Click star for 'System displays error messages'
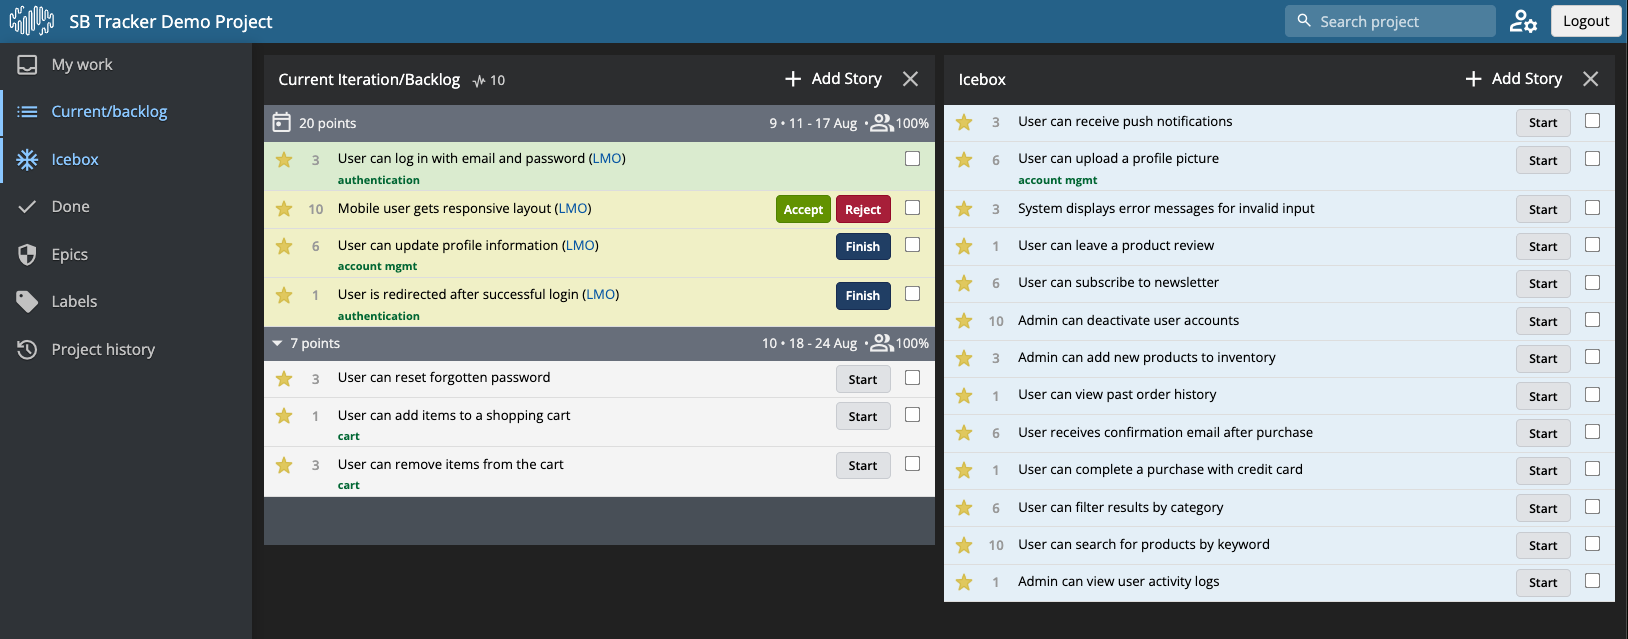The width and height of the screenshot is (1628, 639). (964, 209)
